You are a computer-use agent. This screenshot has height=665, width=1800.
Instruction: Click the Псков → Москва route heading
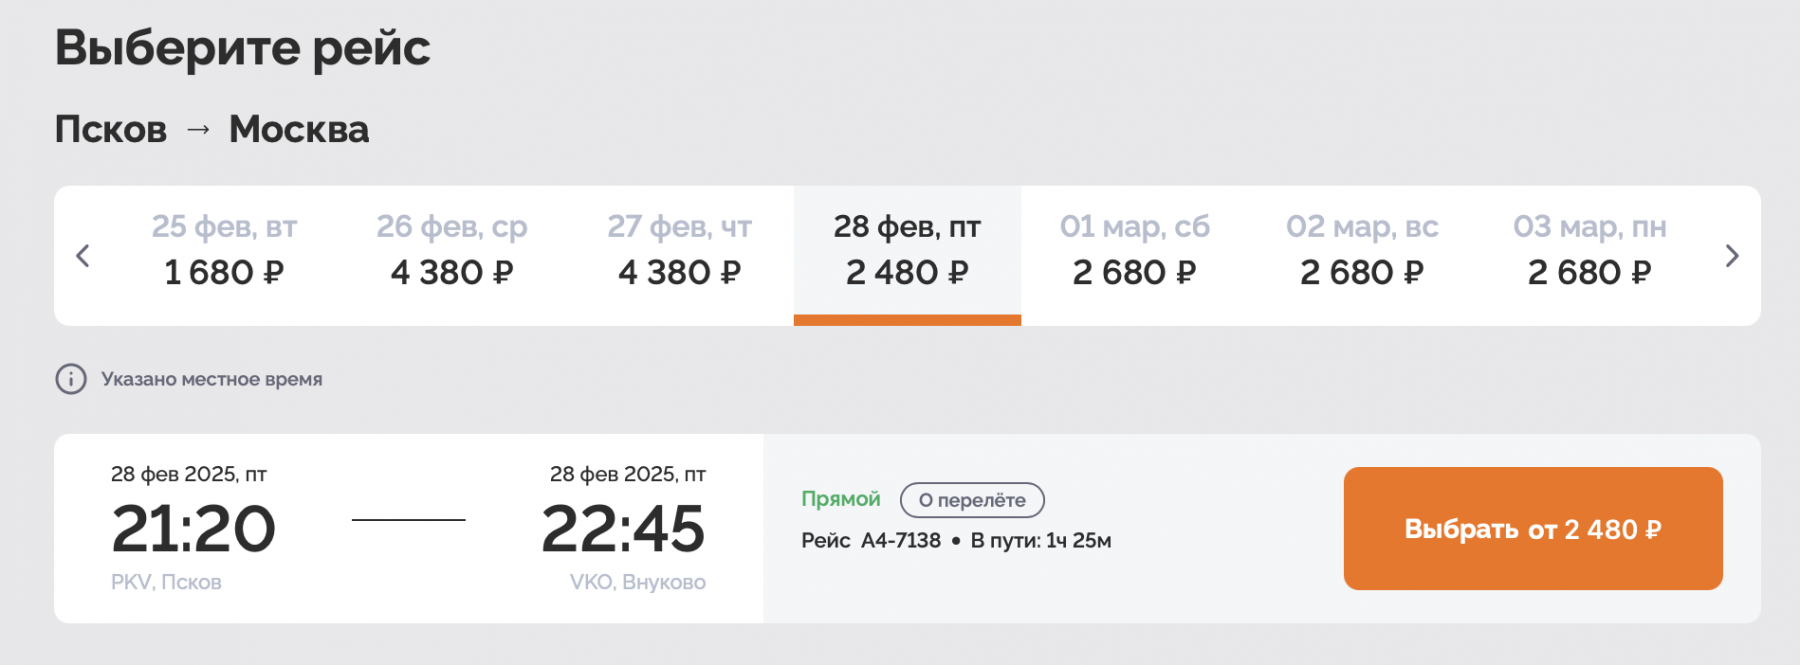[212, 129]
